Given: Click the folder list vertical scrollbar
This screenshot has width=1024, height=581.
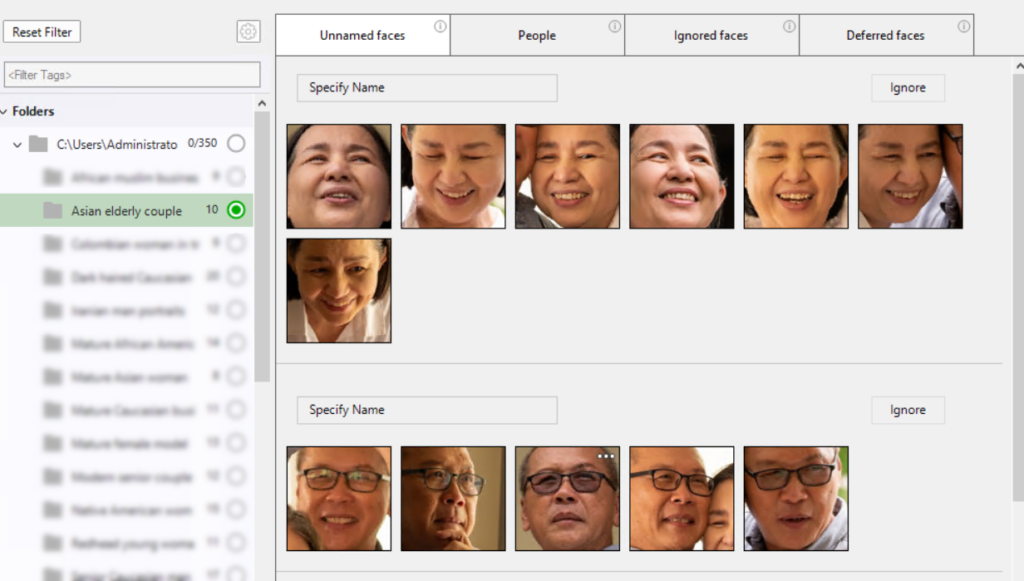Looking at the screenshot, I should (x=262, y=250).
